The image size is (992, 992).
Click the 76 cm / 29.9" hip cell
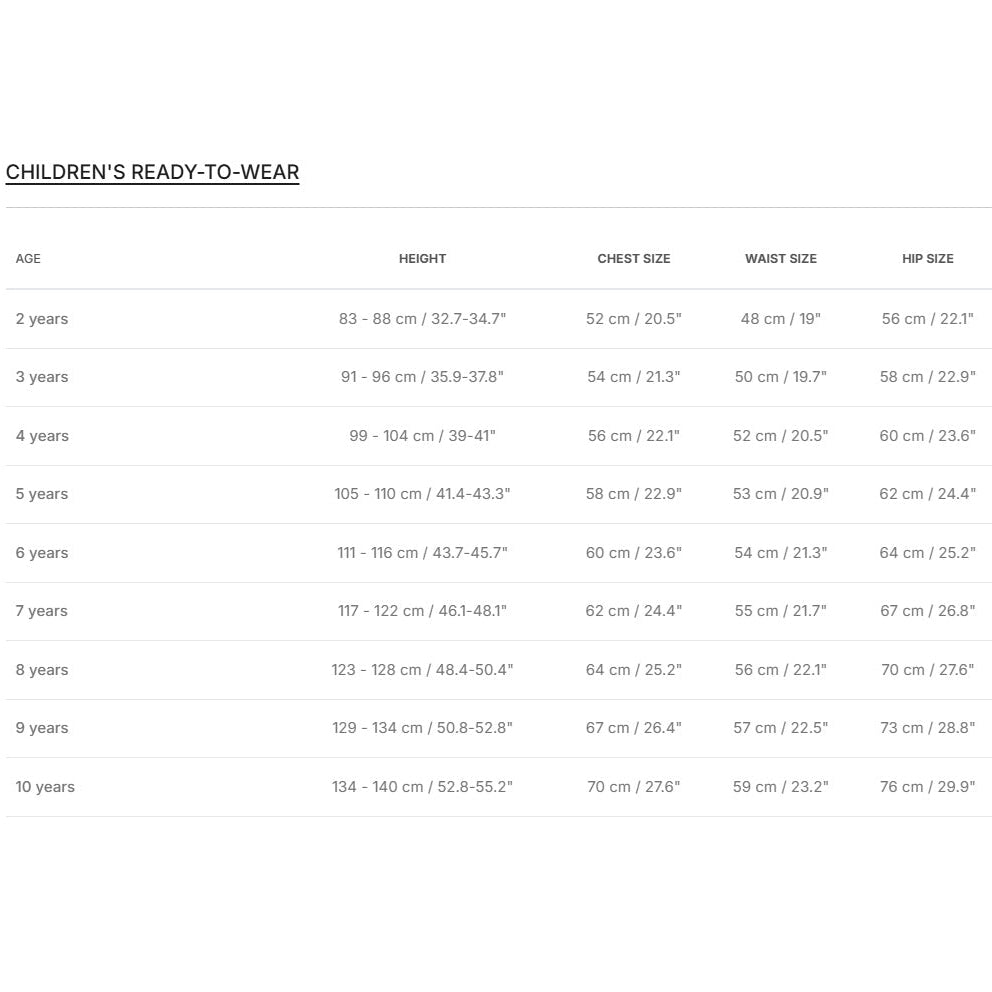pyautogui.click(x=928, y=787)
